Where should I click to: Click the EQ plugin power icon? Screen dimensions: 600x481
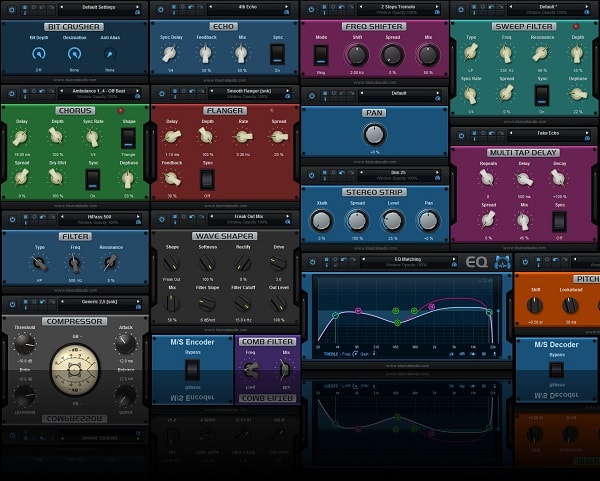click(x=313, y=262)
